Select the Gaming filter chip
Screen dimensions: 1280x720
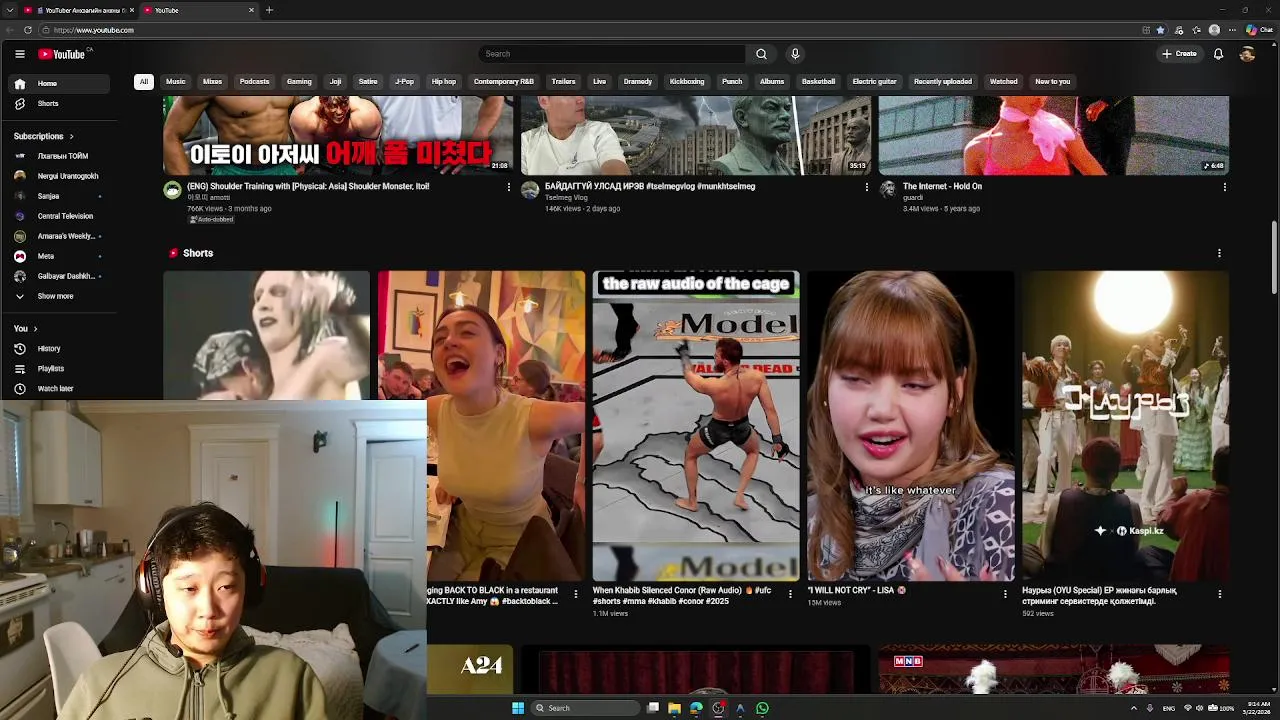pyautogui.click(x=299, y=82)
